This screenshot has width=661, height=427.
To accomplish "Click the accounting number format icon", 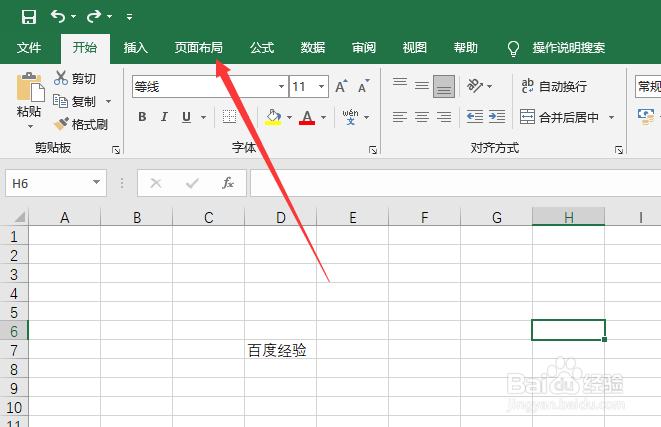I will pyautogui.click(x=646, y=117).
